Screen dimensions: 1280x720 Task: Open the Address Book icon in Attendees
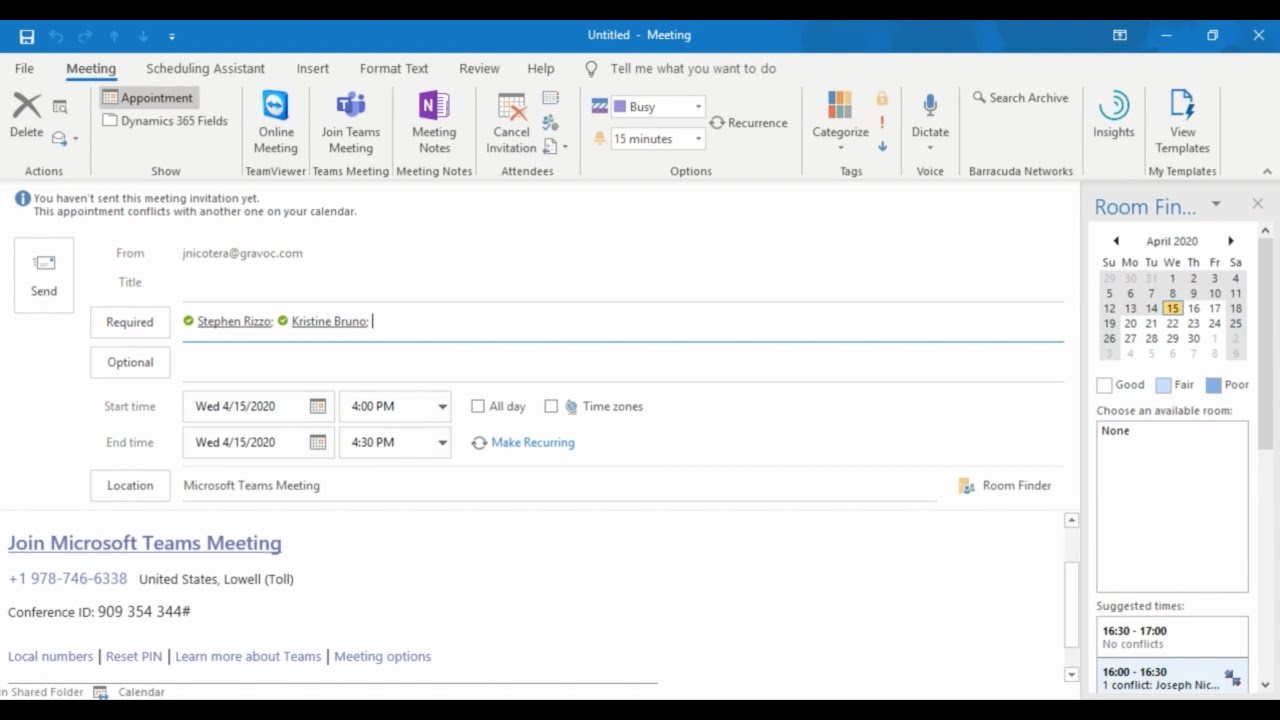pyautogui.click(x=551, y=98)
